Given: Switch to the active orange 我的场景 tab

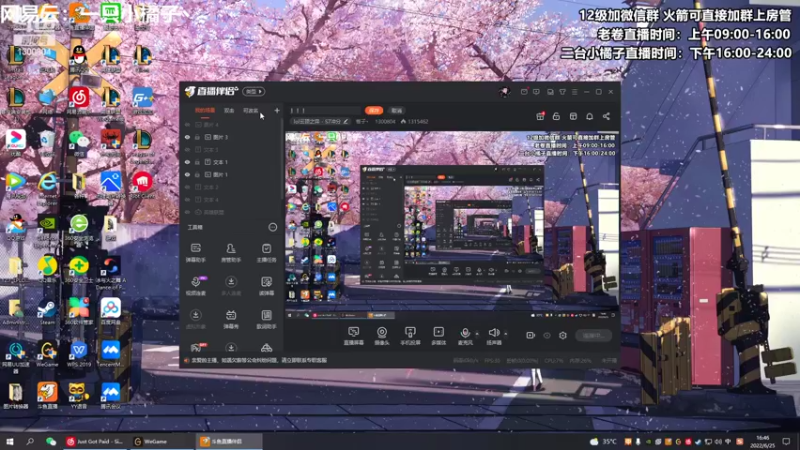Looking at the screenshot, I should pyautogui.click(x=205, y=110).
